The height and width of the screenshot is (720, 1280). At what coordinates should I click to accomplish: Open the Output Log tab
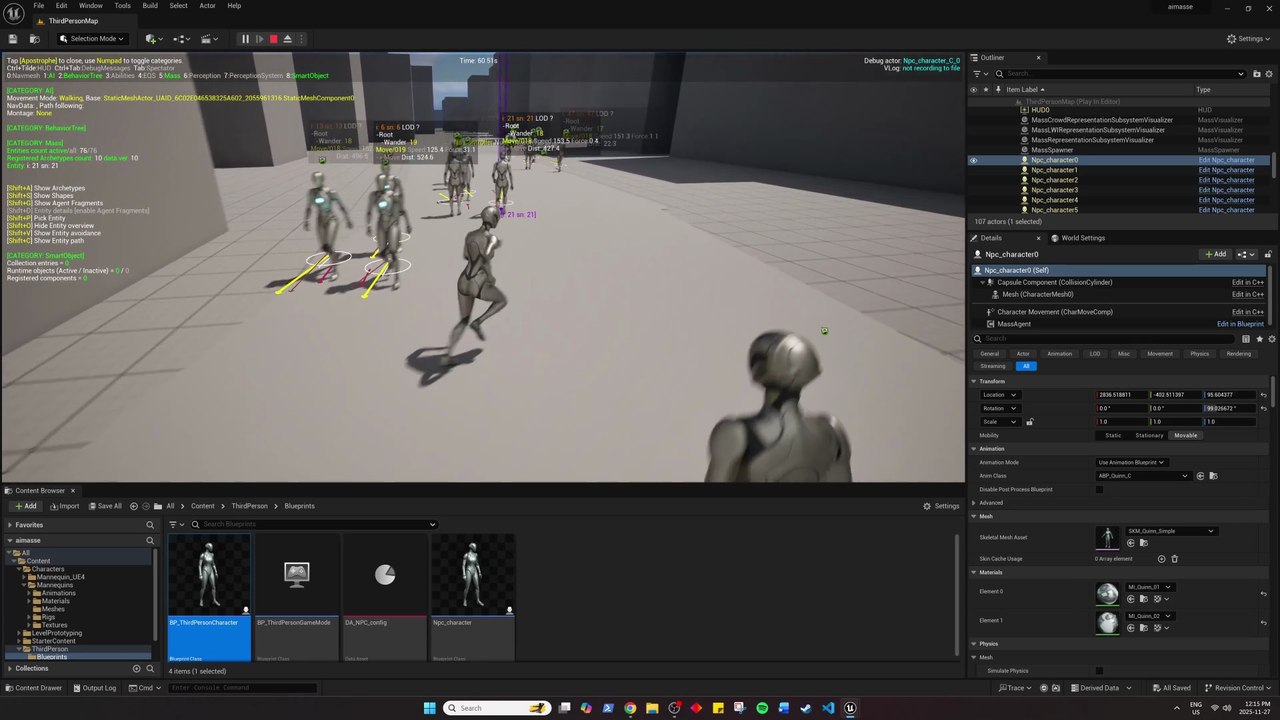pyautogui.click(x=93, y=688)
